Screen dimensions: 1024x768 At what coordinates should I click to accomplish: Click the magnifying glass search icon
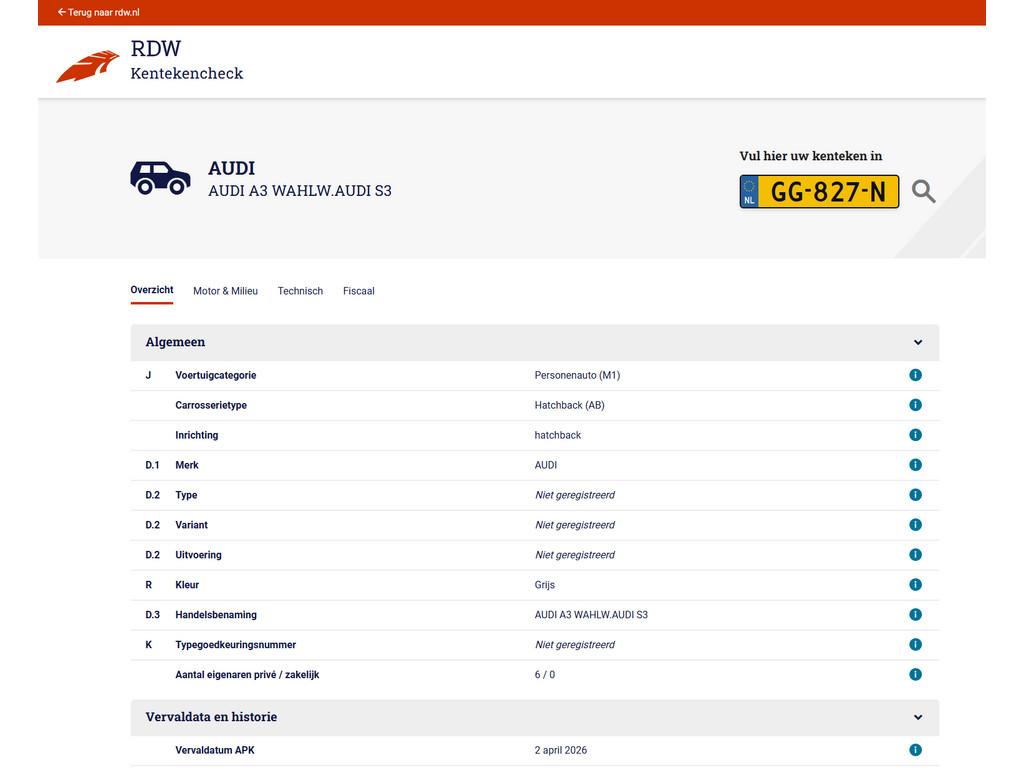(x=923, y=191)
